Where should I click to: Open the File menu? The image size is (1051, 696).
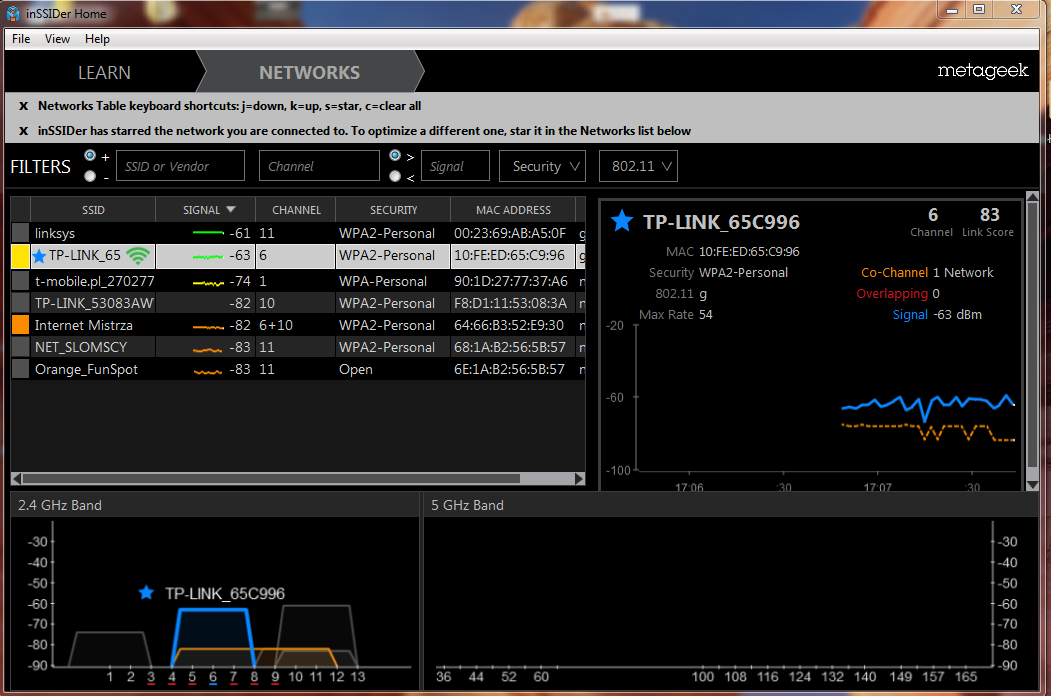21,39
